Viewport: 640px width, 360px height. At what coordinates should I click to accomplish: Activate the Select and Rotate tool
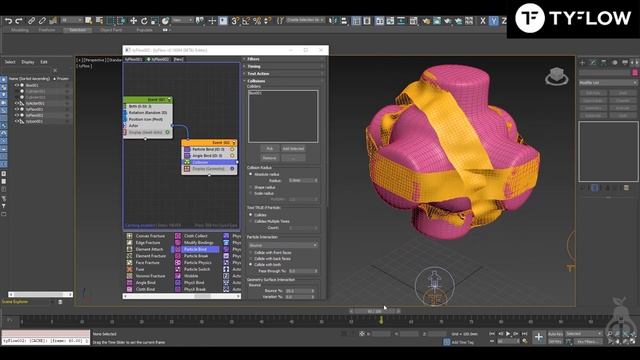(144, 20)
